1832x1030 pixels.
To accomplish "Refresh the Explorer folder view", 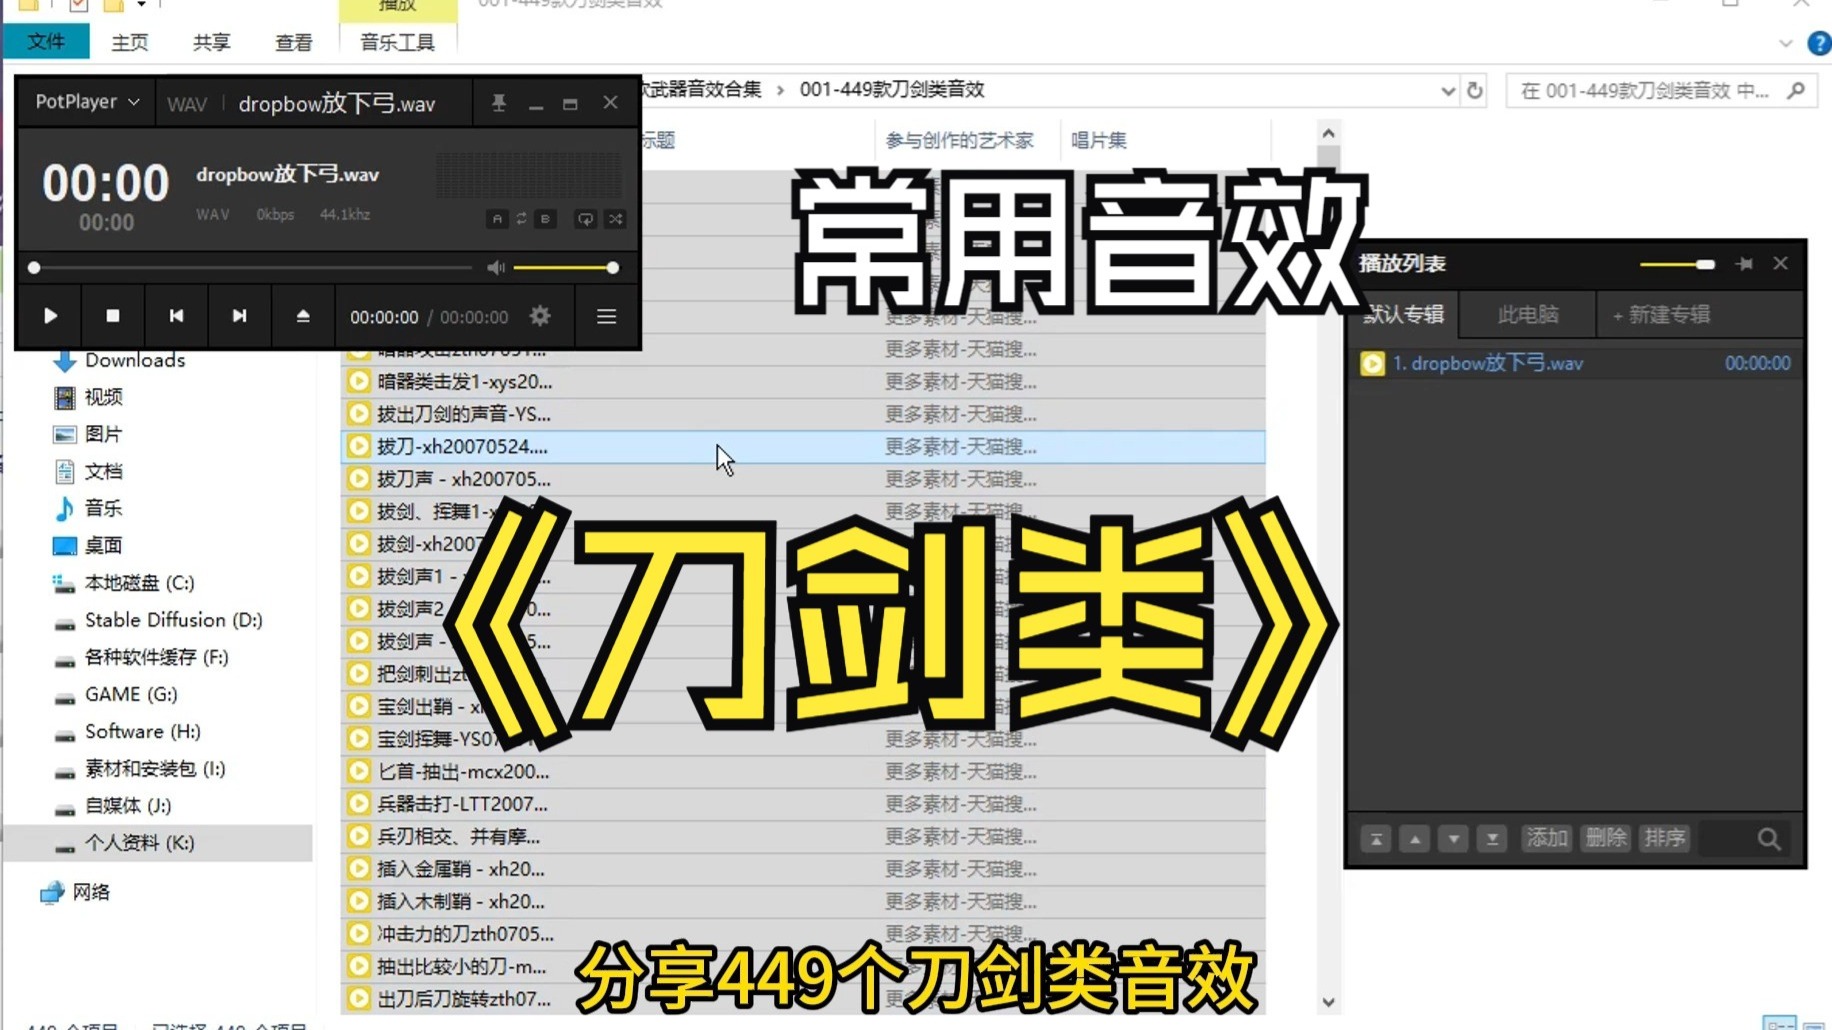I will click(1475, 91).
